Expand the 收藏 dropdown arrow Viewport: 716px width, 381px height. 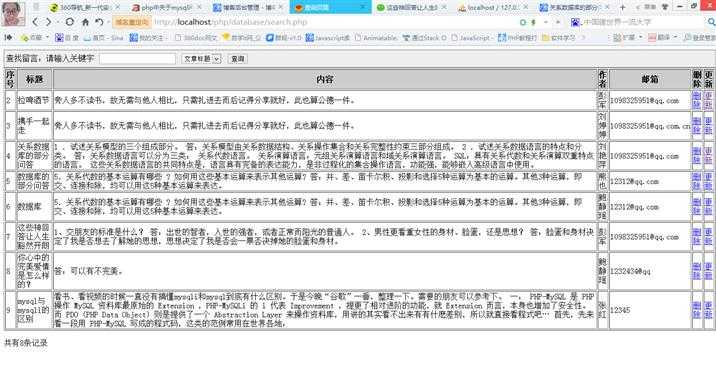(x=47, y=38)
